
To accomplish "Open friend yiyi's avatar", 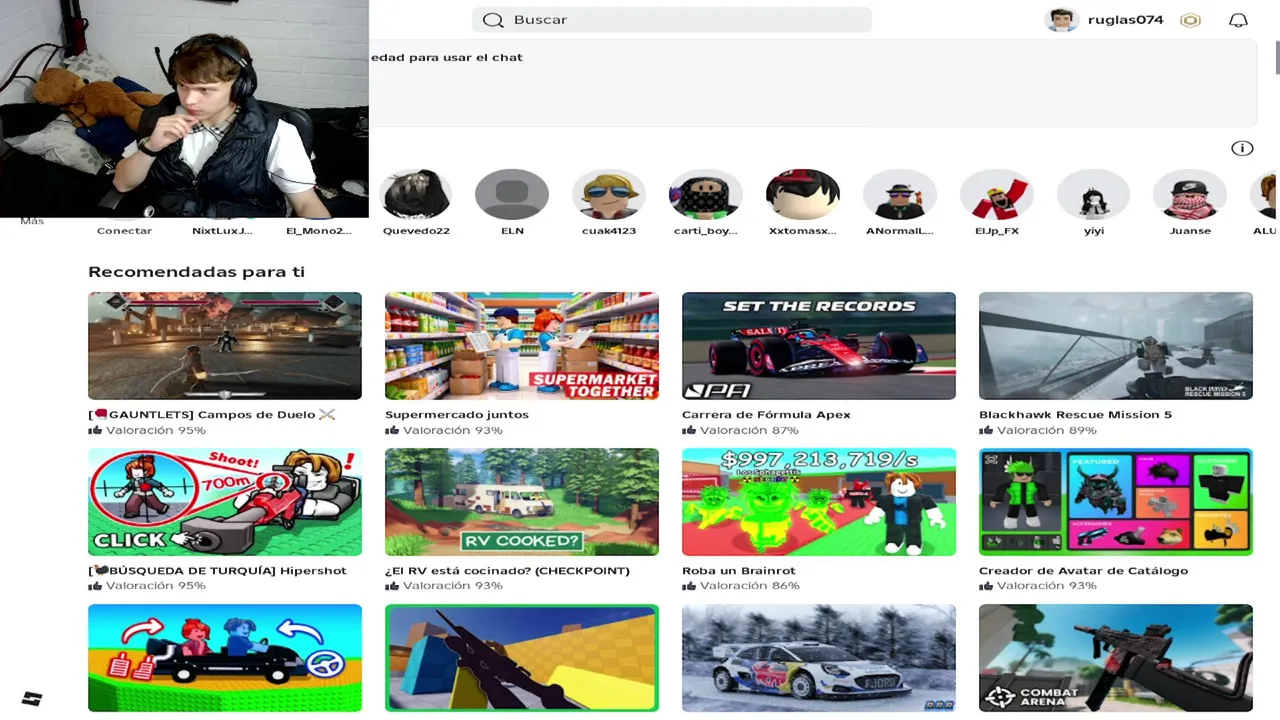I will (x=1093, y=194).
